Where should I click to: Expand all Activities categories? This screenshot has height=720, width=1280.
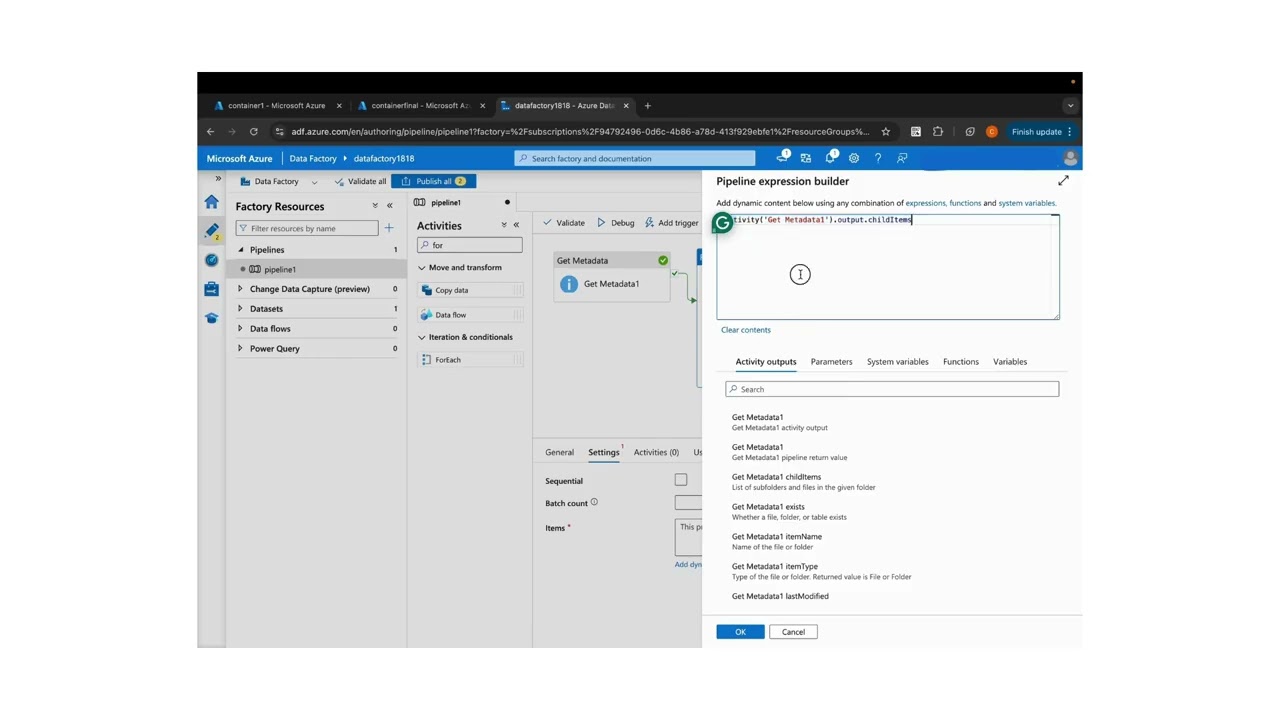coord(504,225)
